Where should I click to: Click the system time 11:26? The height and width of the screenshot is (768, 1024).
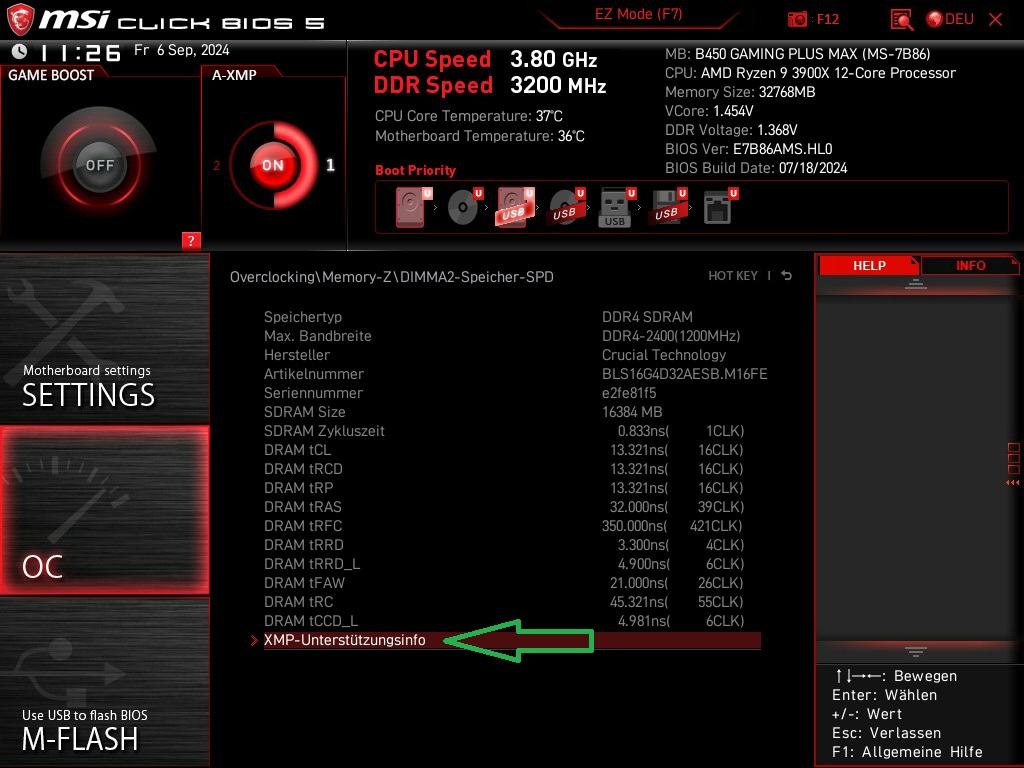[80, 52]
